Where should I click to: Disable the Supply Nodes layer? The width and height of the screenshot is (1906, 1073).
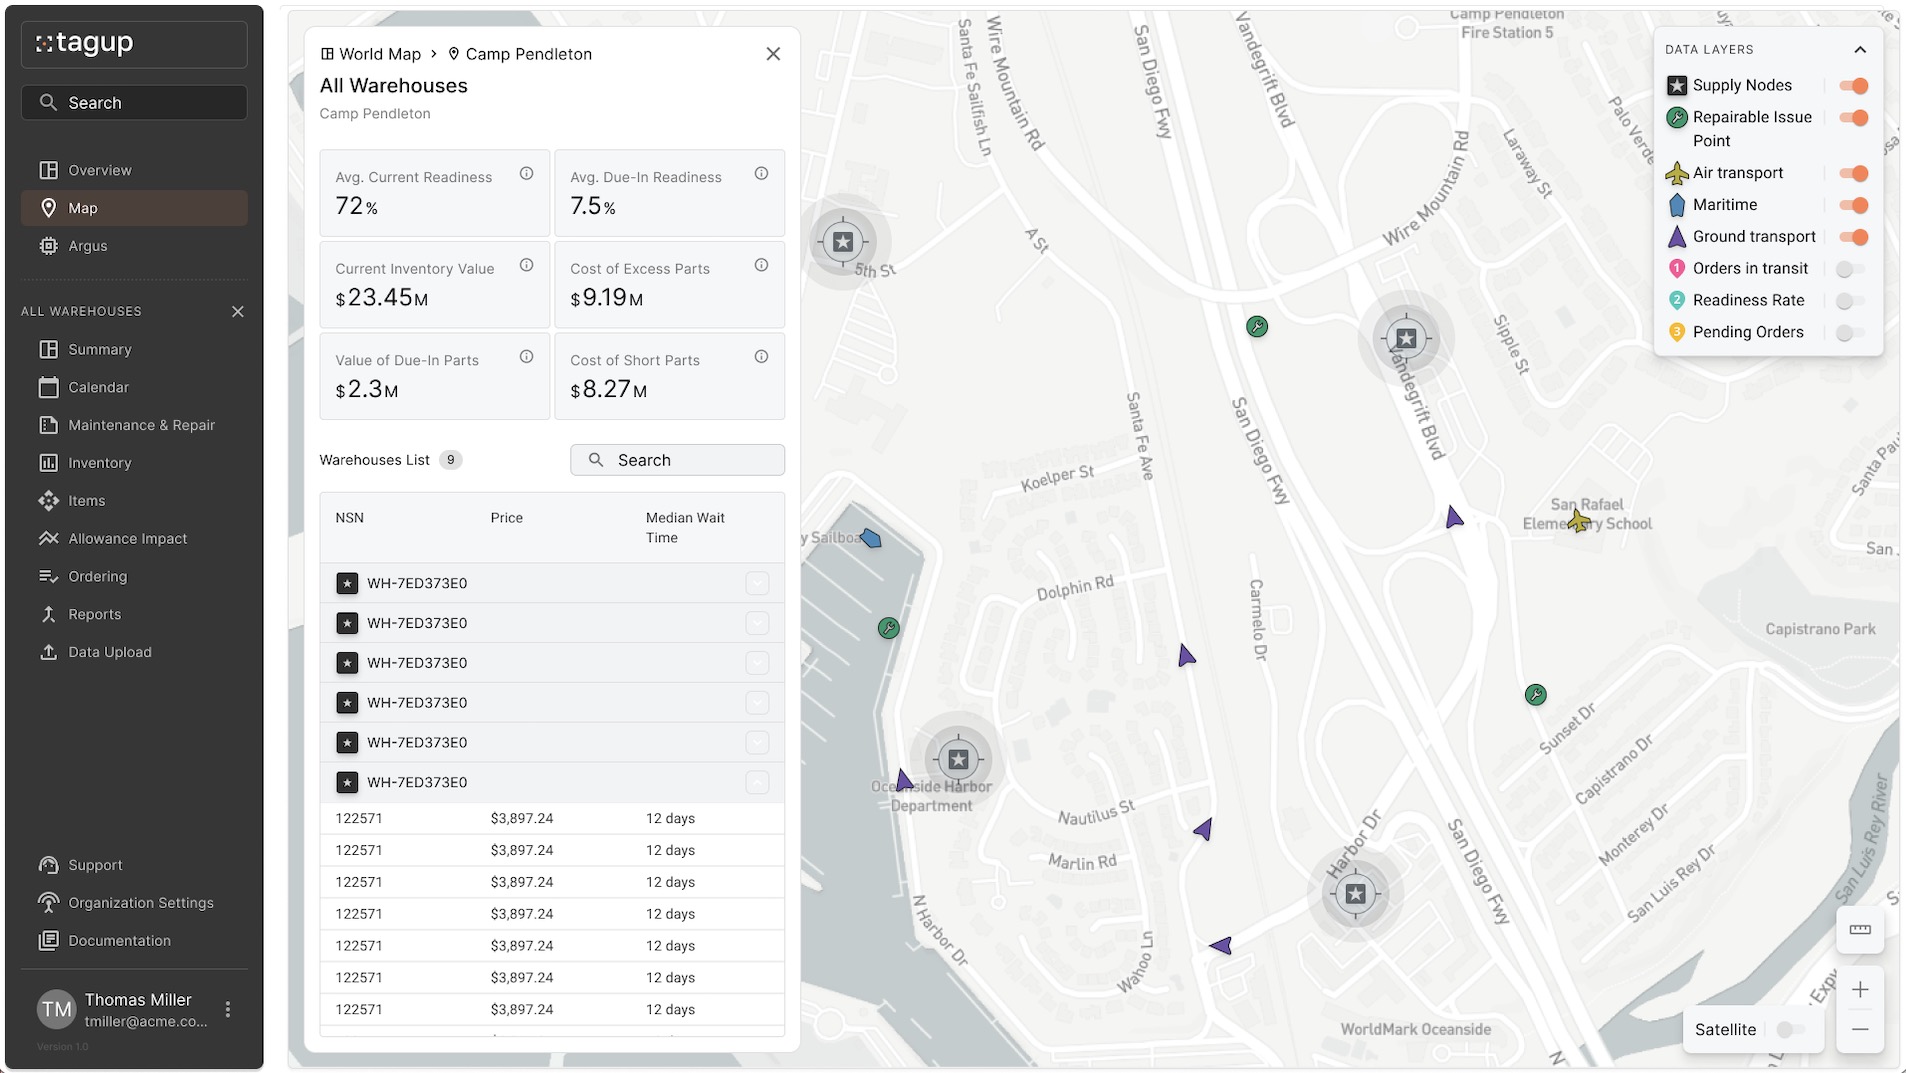tap(1853, 86)
